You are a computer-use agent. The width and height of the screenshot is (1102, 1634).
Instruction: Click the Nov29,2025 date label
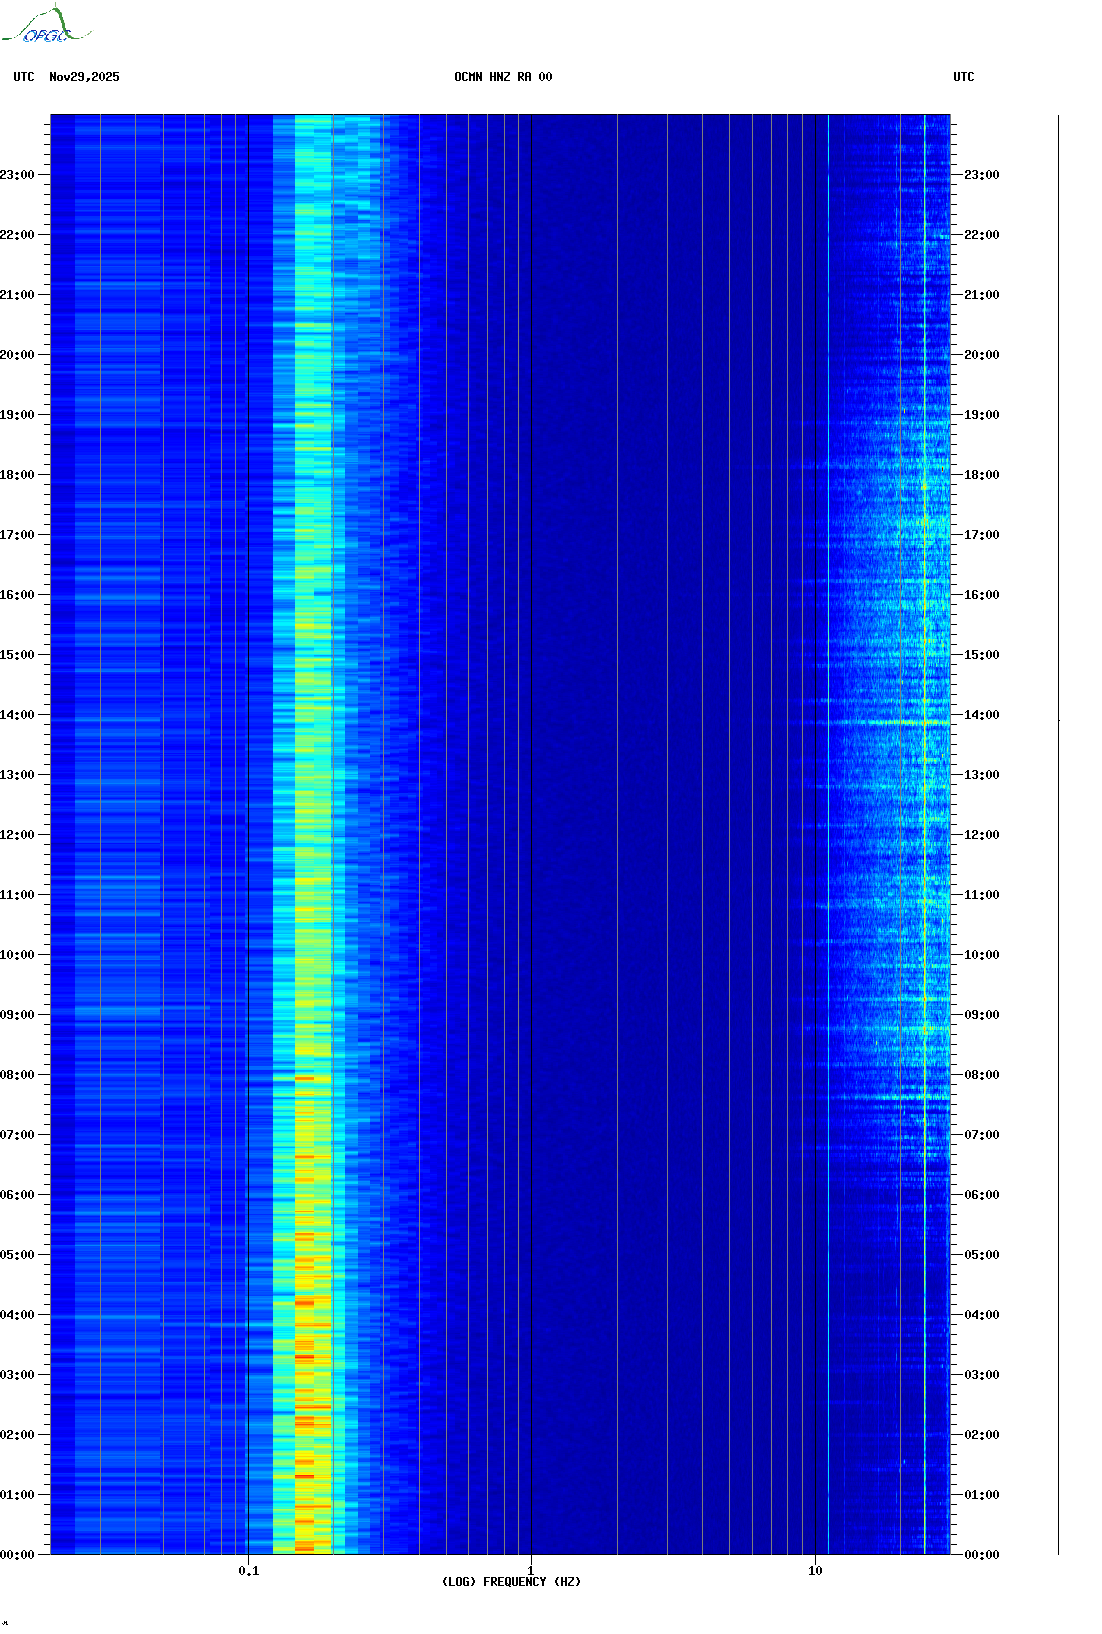(x=84, y=77)
